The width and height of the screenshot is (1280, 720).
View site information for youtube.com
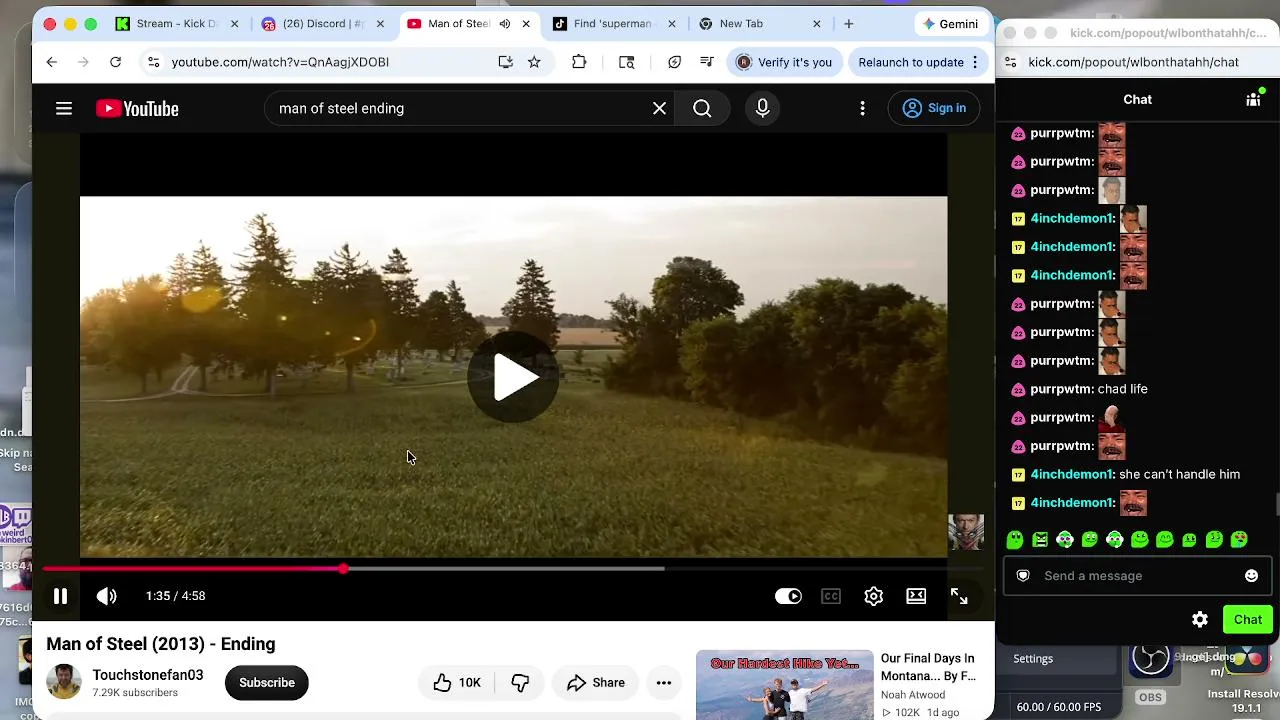153,62
